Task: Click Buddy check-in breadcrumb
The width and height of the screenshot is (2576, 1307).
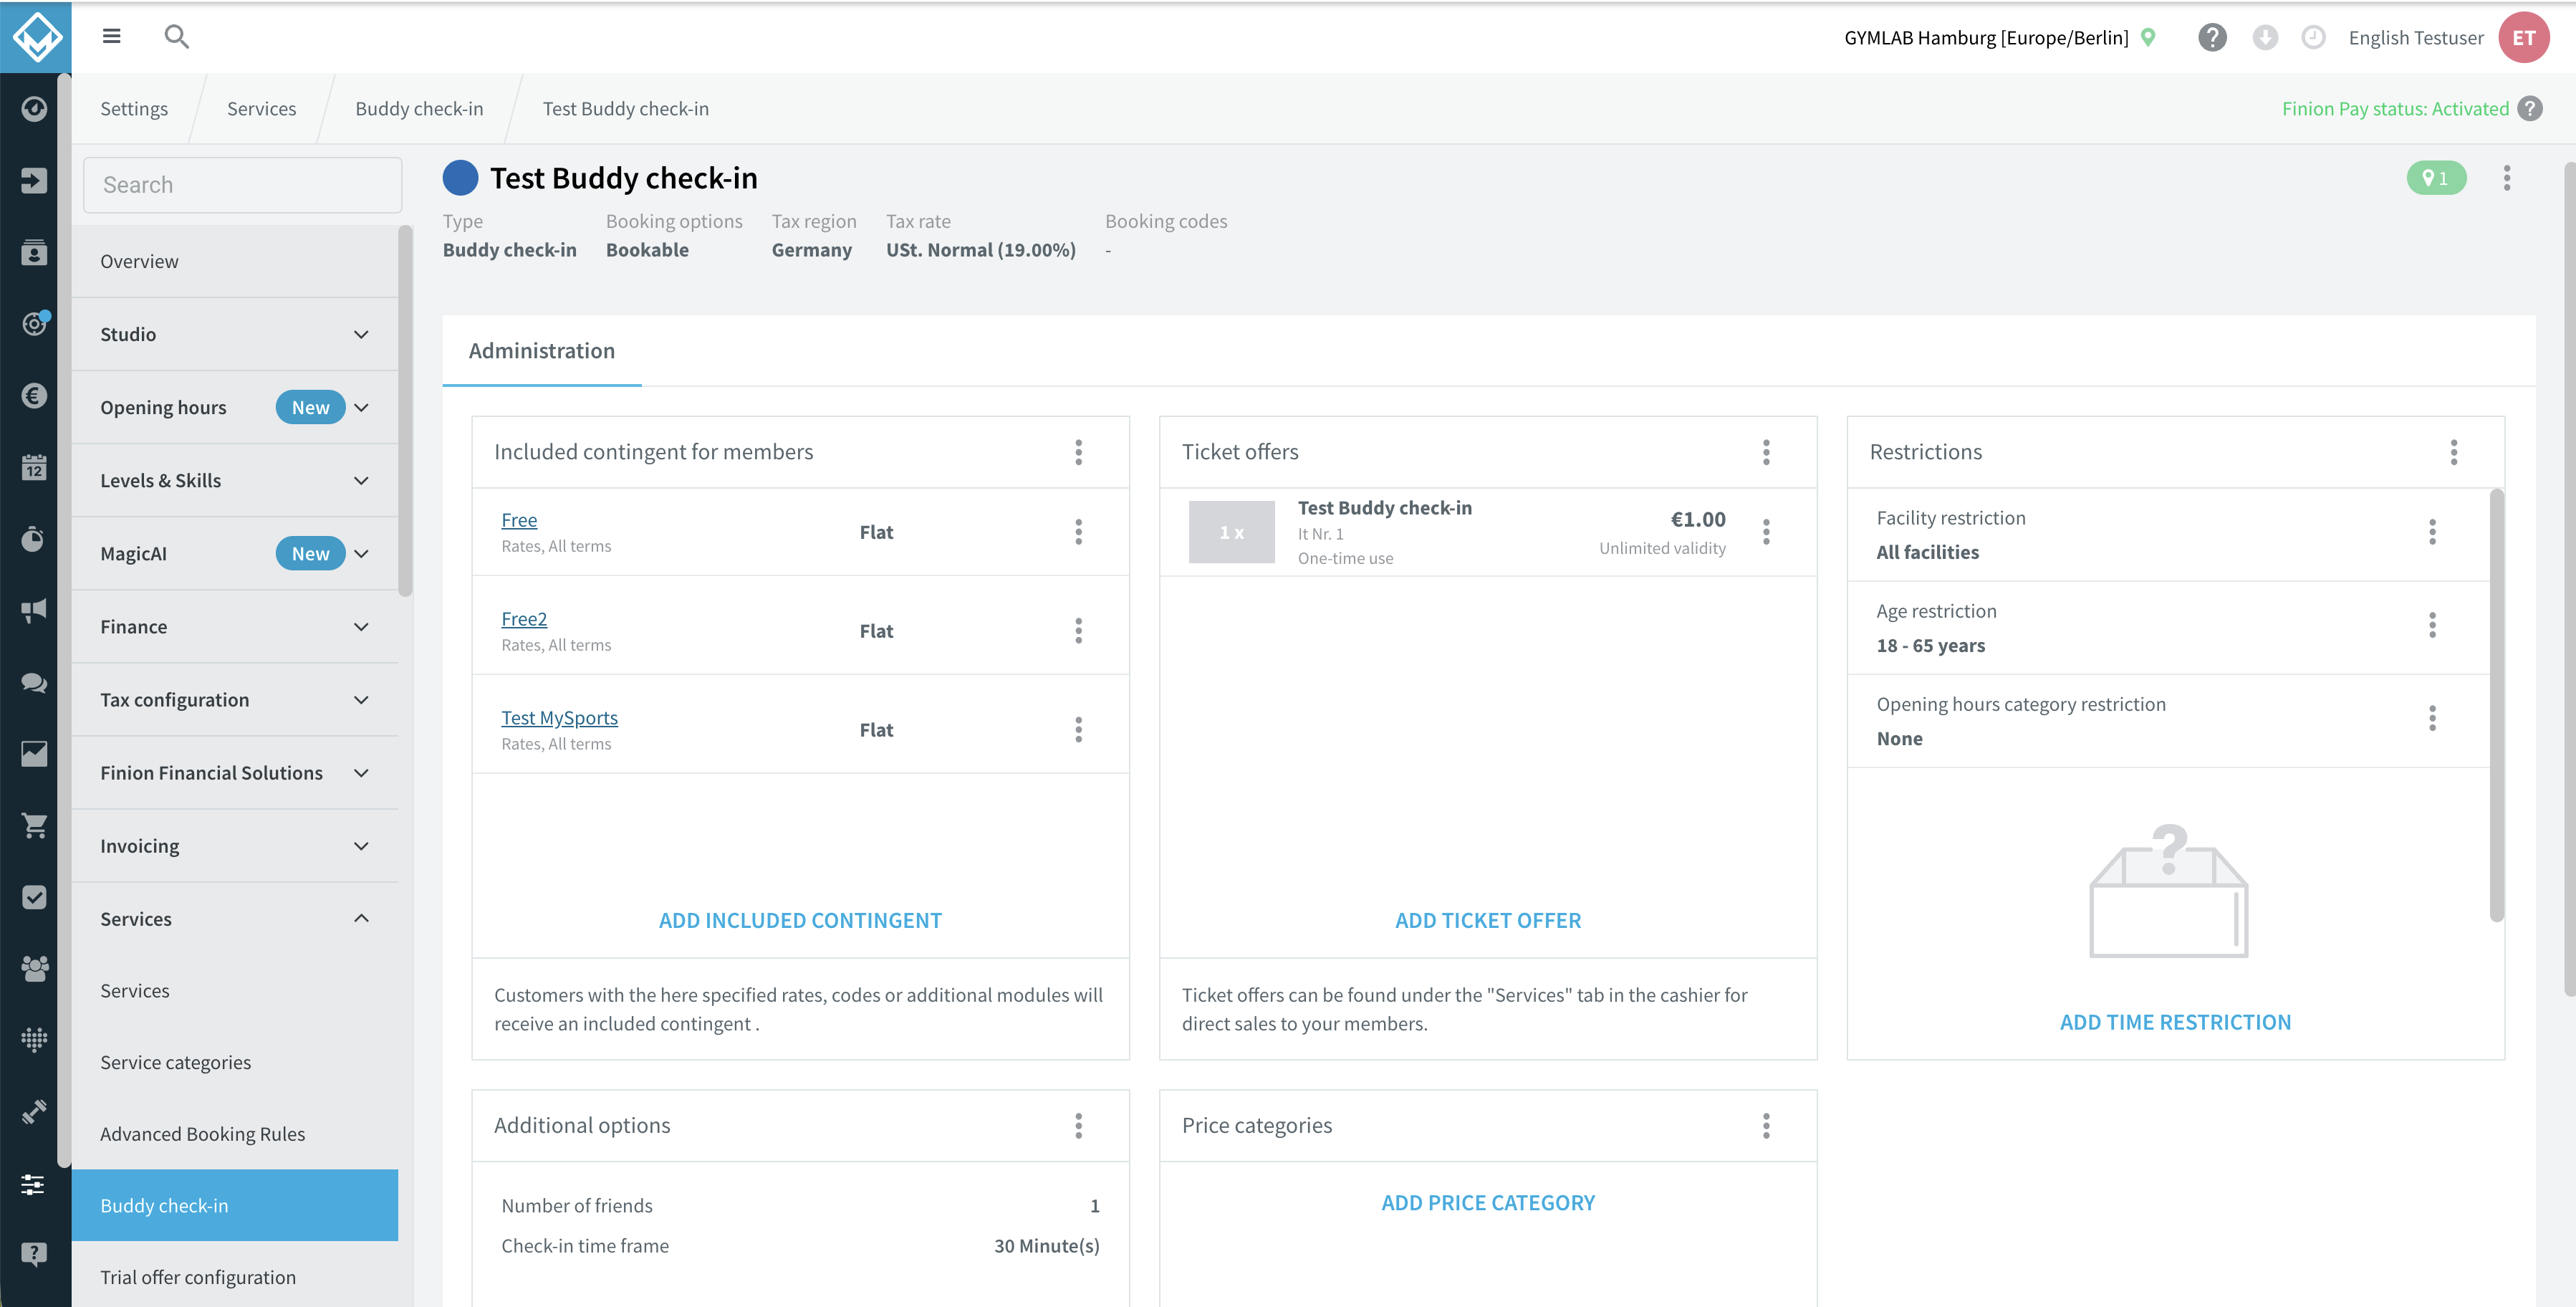Action: (419, 108)
